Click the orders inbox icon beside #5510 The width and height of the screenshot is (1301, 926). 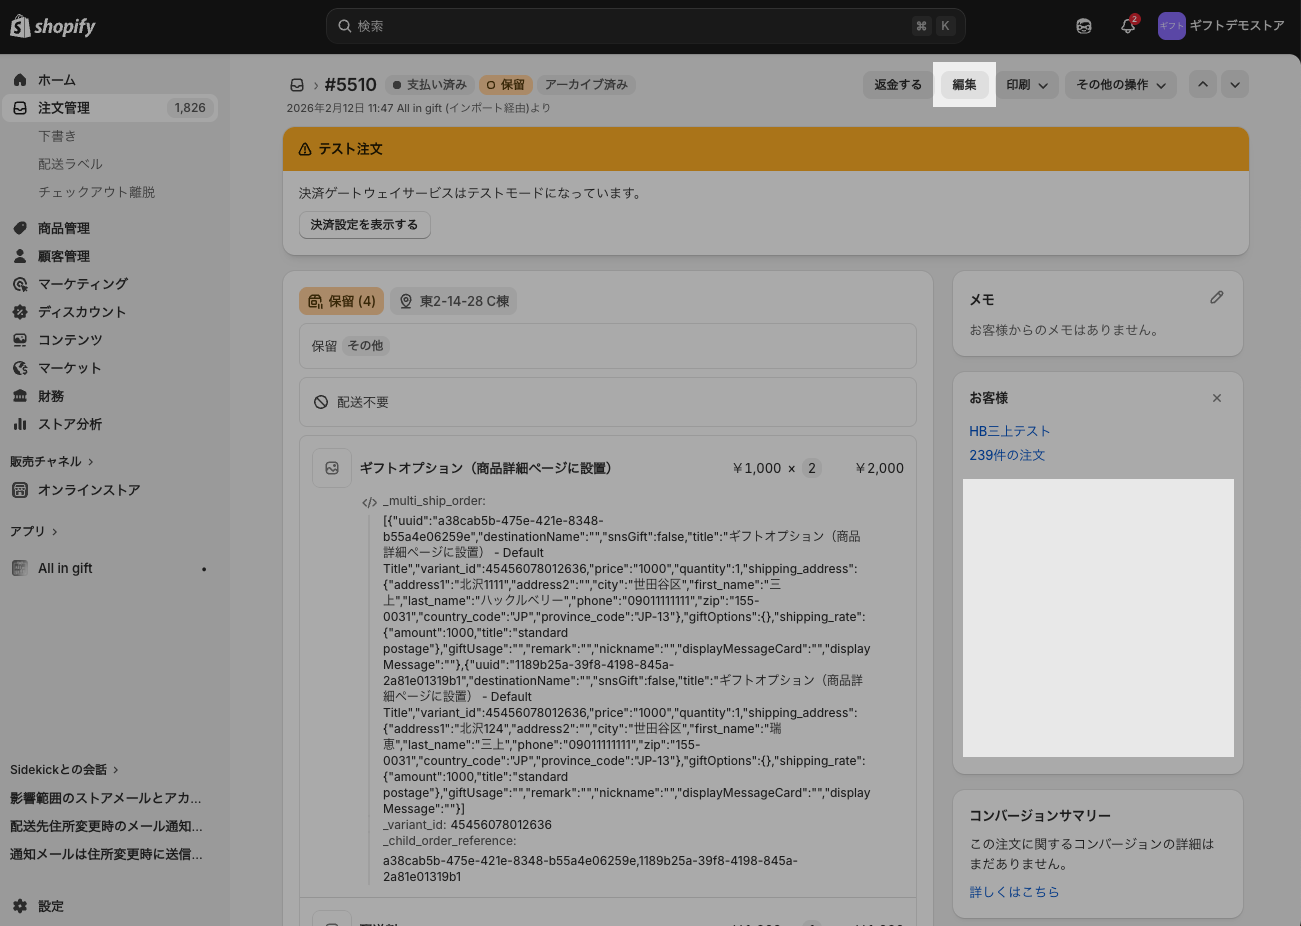tap(297, 86)
